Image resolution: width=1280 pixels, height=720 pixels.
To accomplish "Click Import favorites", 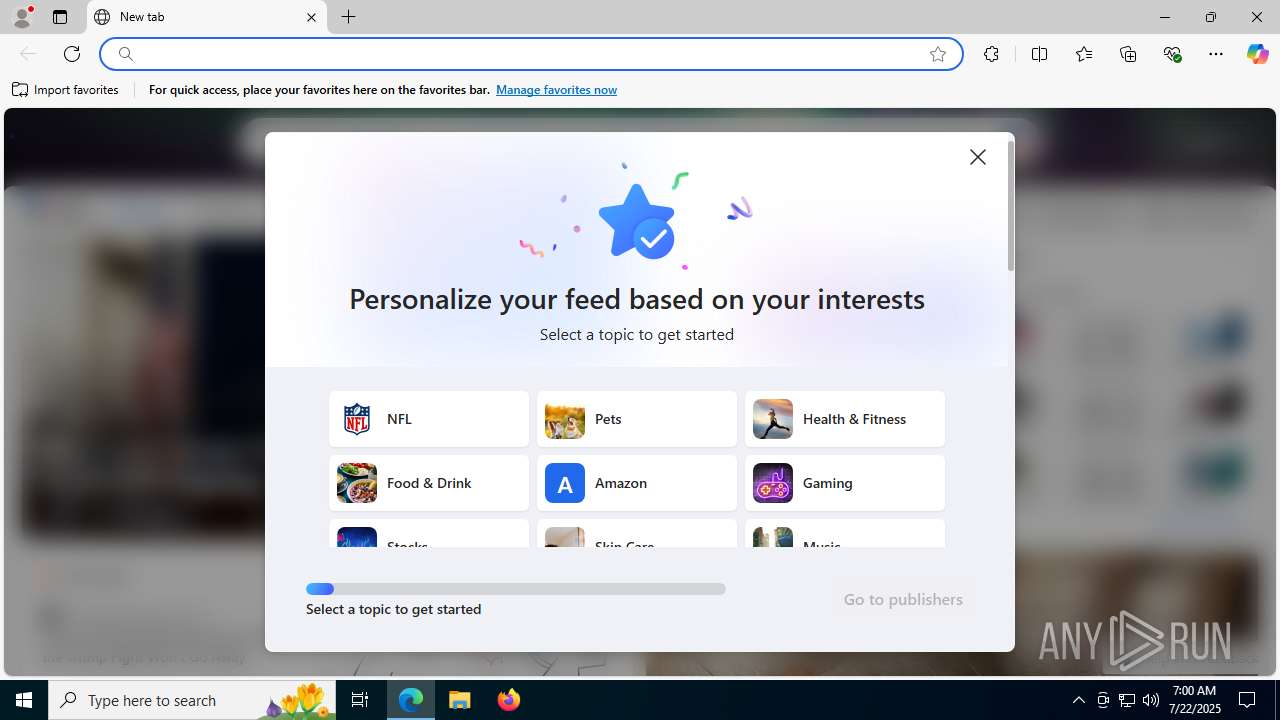I will tap(66, 90).
